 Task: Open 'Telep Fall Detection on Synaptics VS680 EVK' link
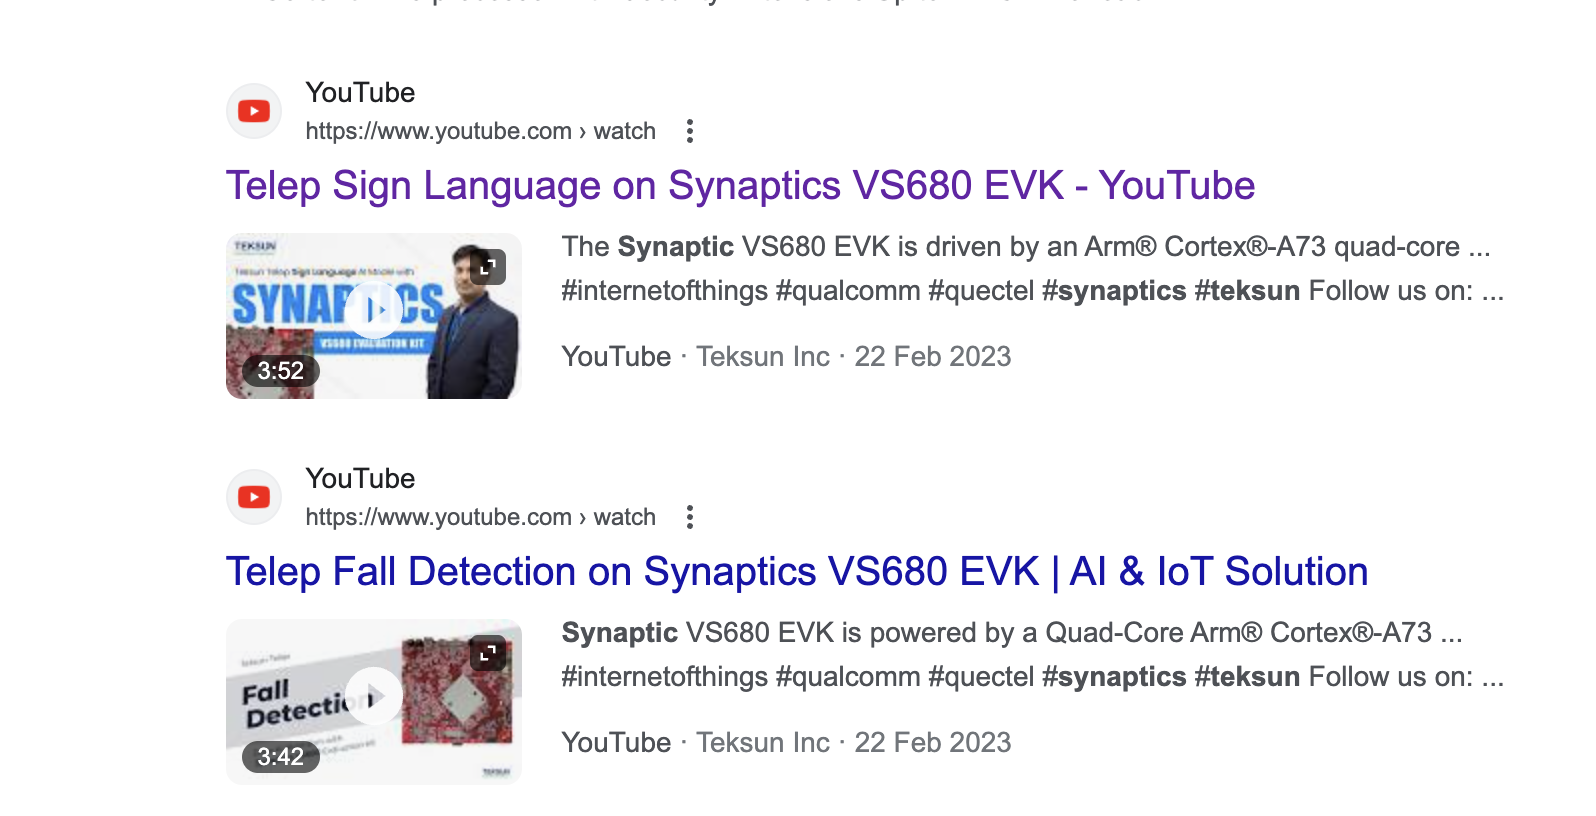tap(796, 572)
